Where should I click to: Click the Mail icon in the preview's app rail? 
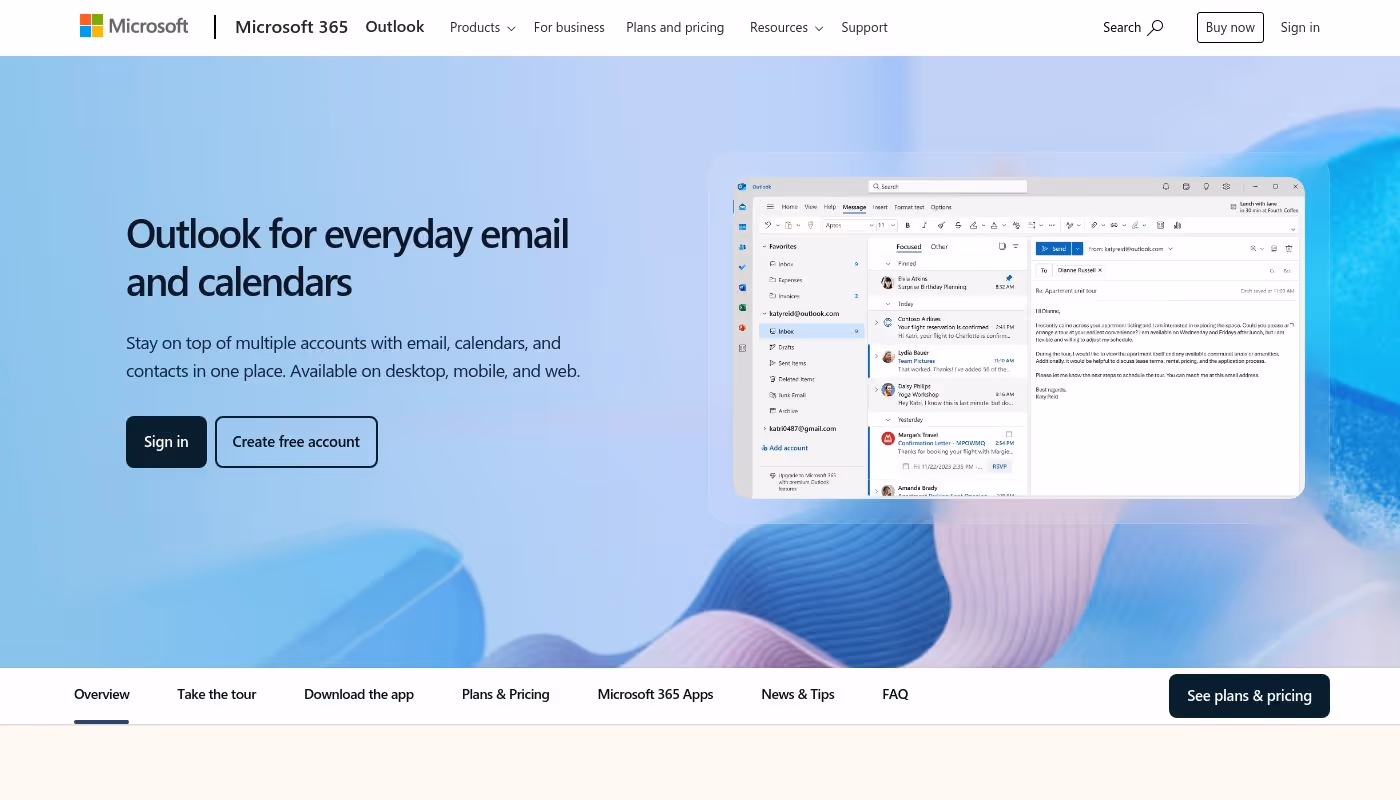tap(742, 207)
